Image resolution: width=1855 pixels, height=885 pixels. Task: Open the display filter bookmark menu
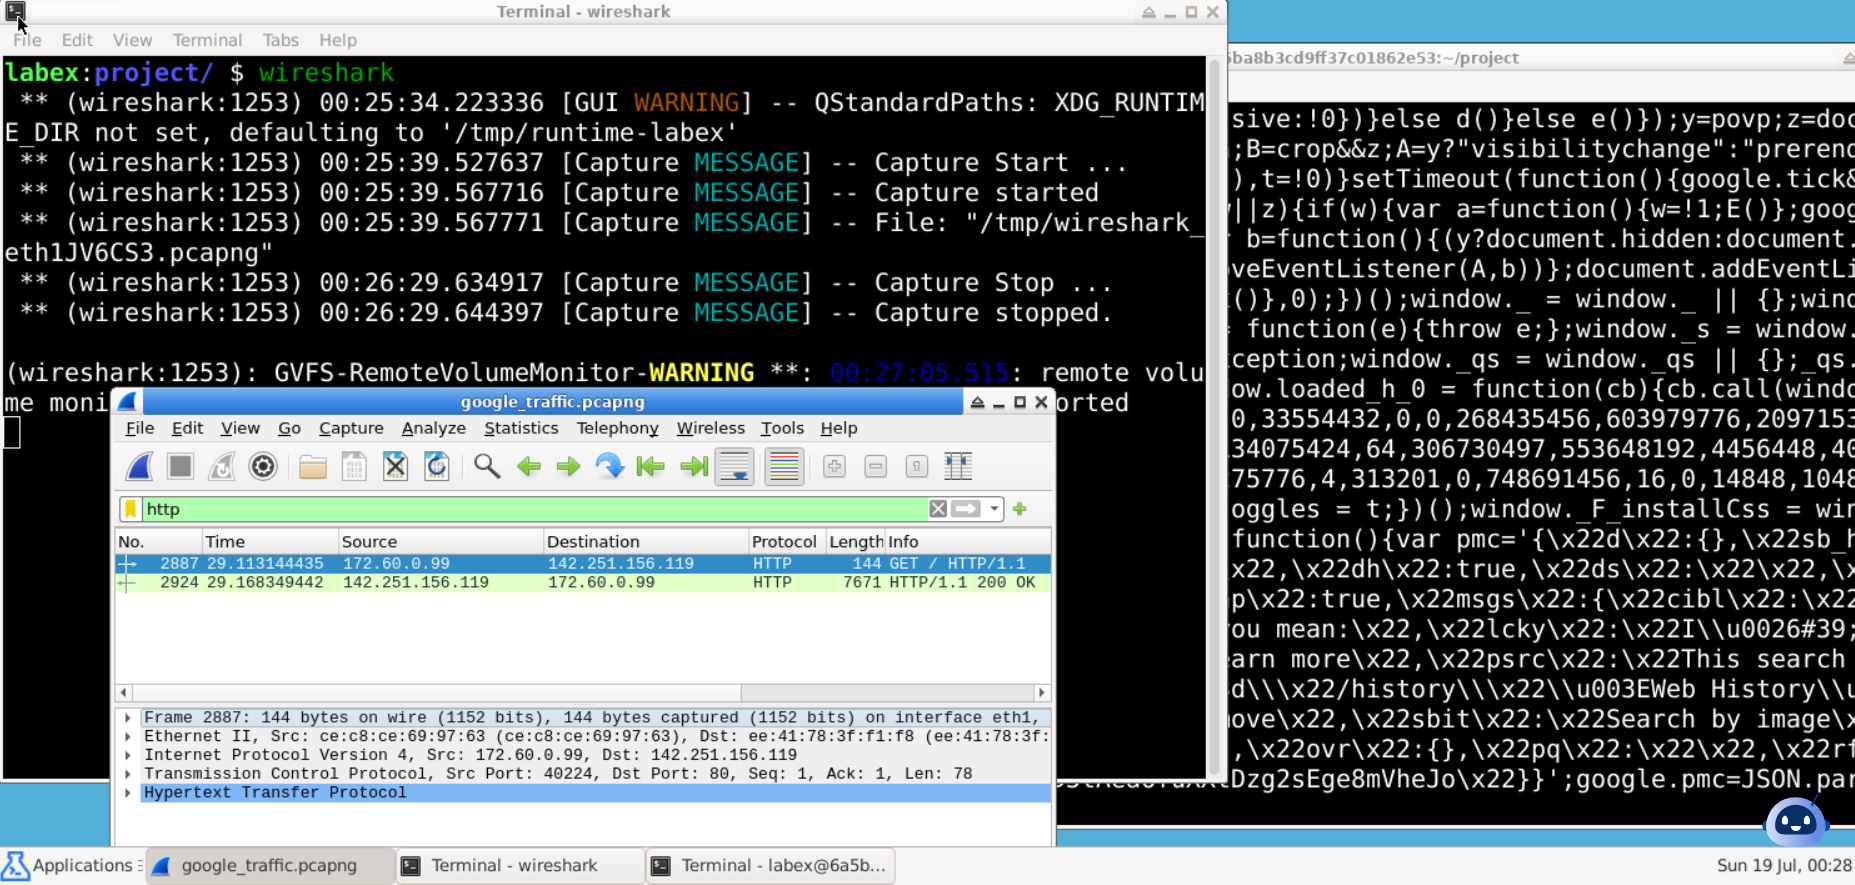(x=130, y=509)
